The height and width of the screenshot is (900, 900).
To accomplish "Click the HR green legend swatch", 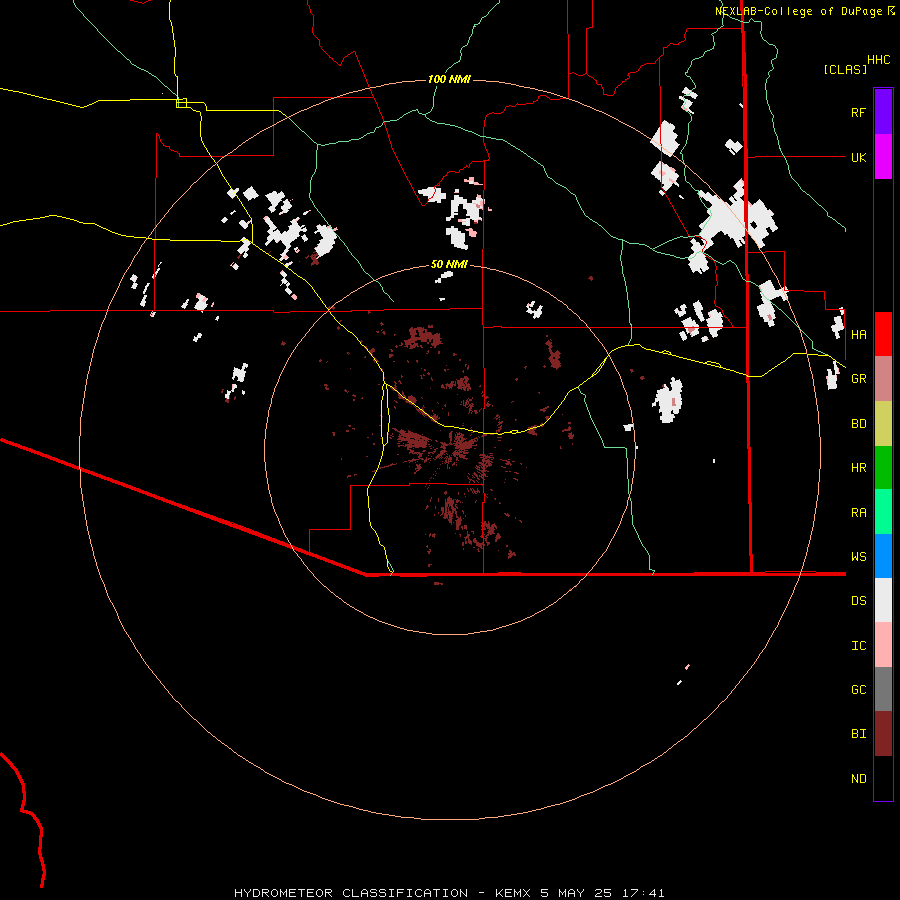I will (x=883, y=468).
